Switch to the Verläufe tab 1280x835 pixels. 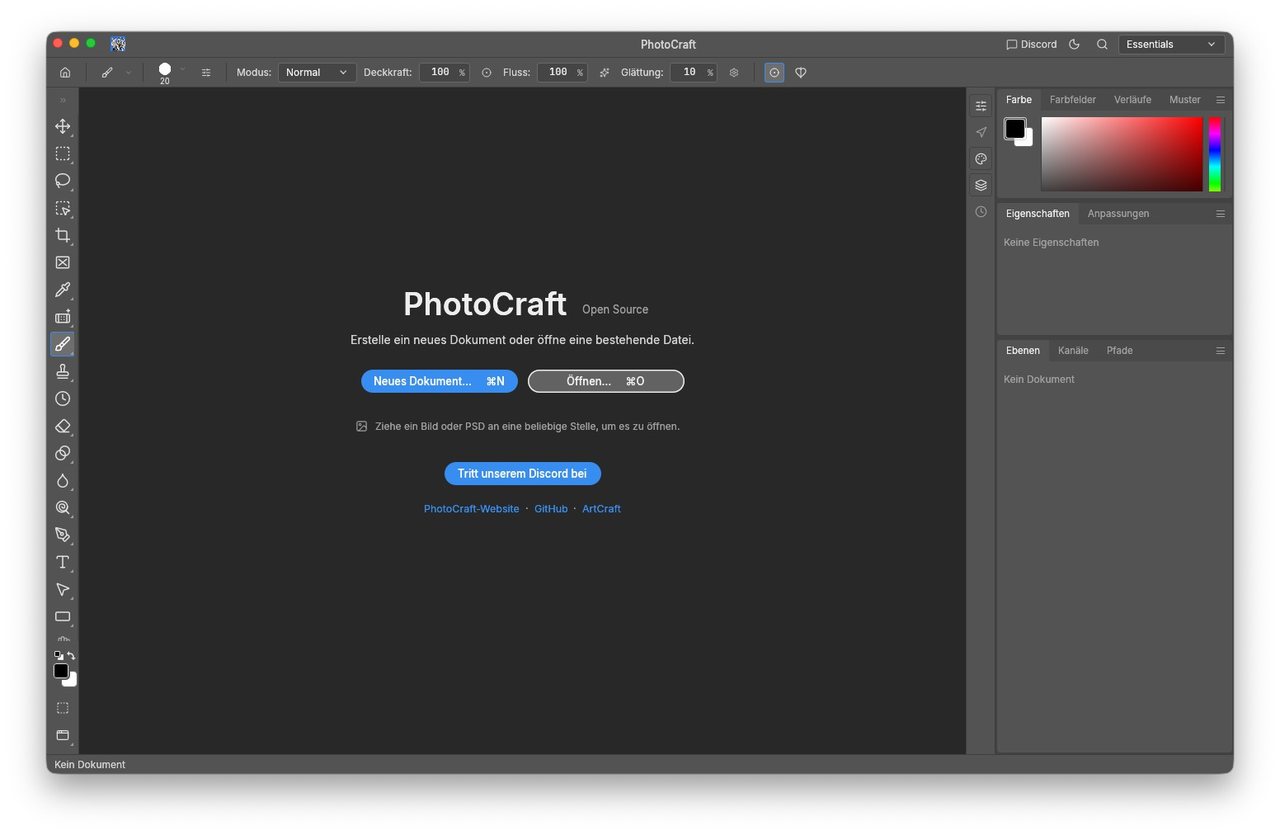tap(1132, 100)
